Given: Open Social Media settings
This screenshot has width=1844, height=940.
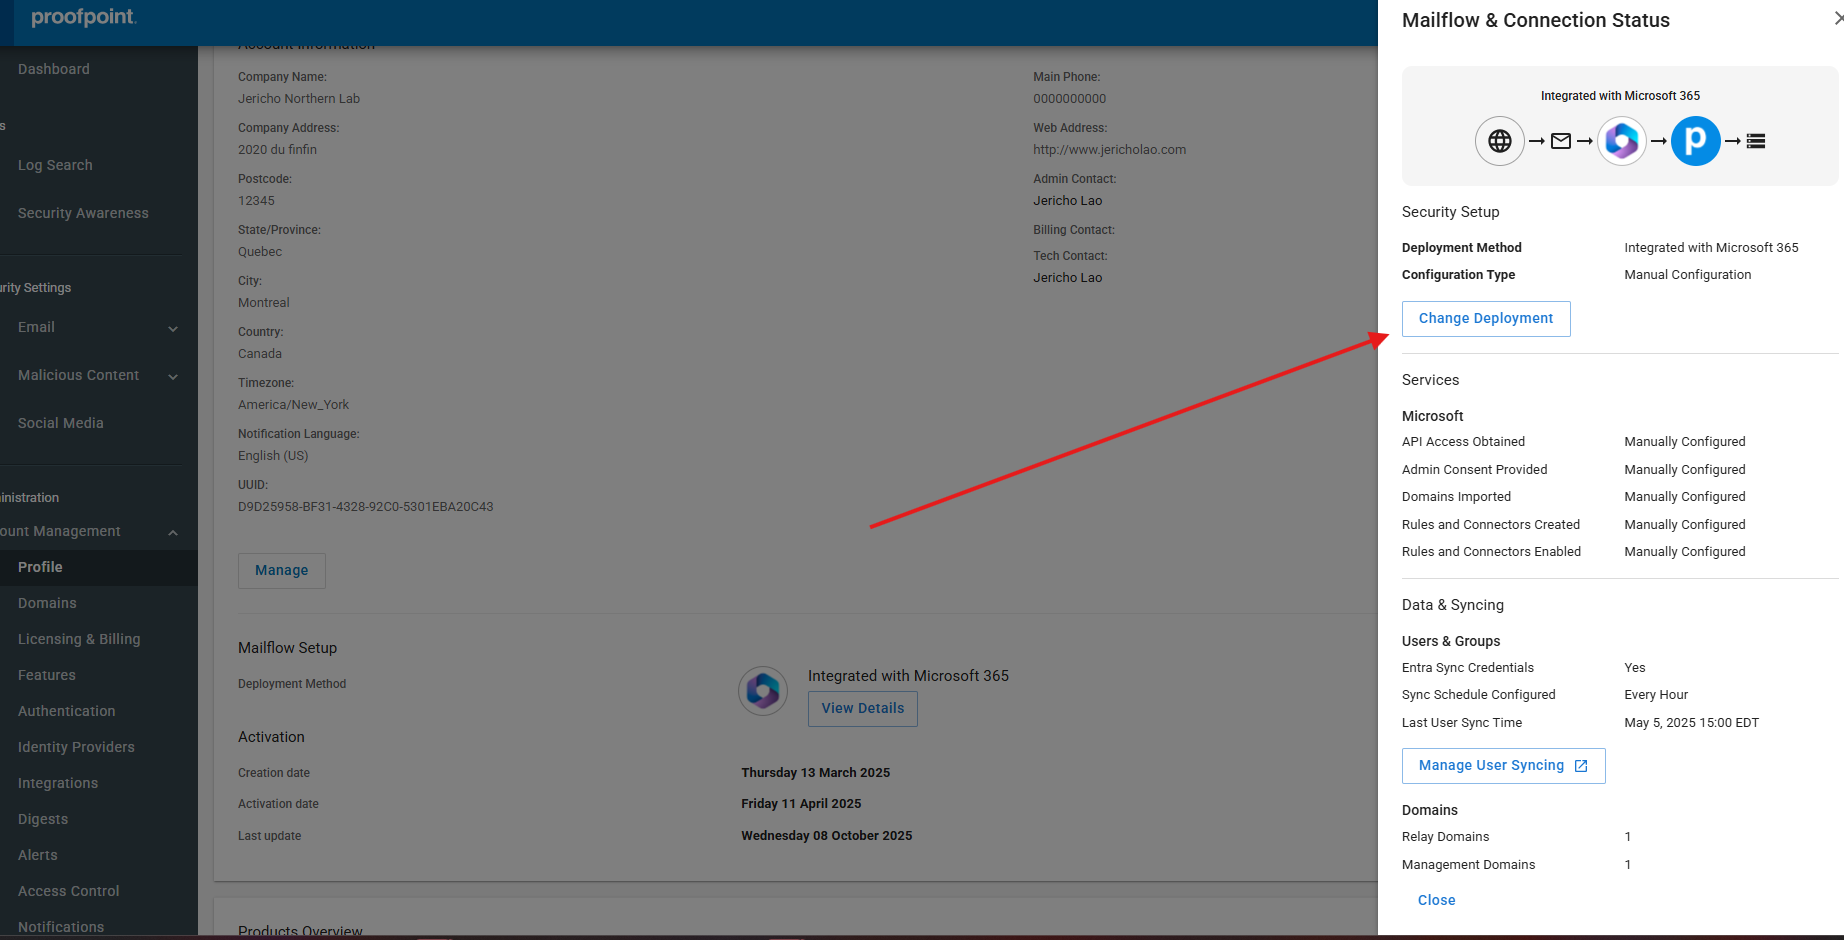Looking at the screenshot, I should point(61,423).
